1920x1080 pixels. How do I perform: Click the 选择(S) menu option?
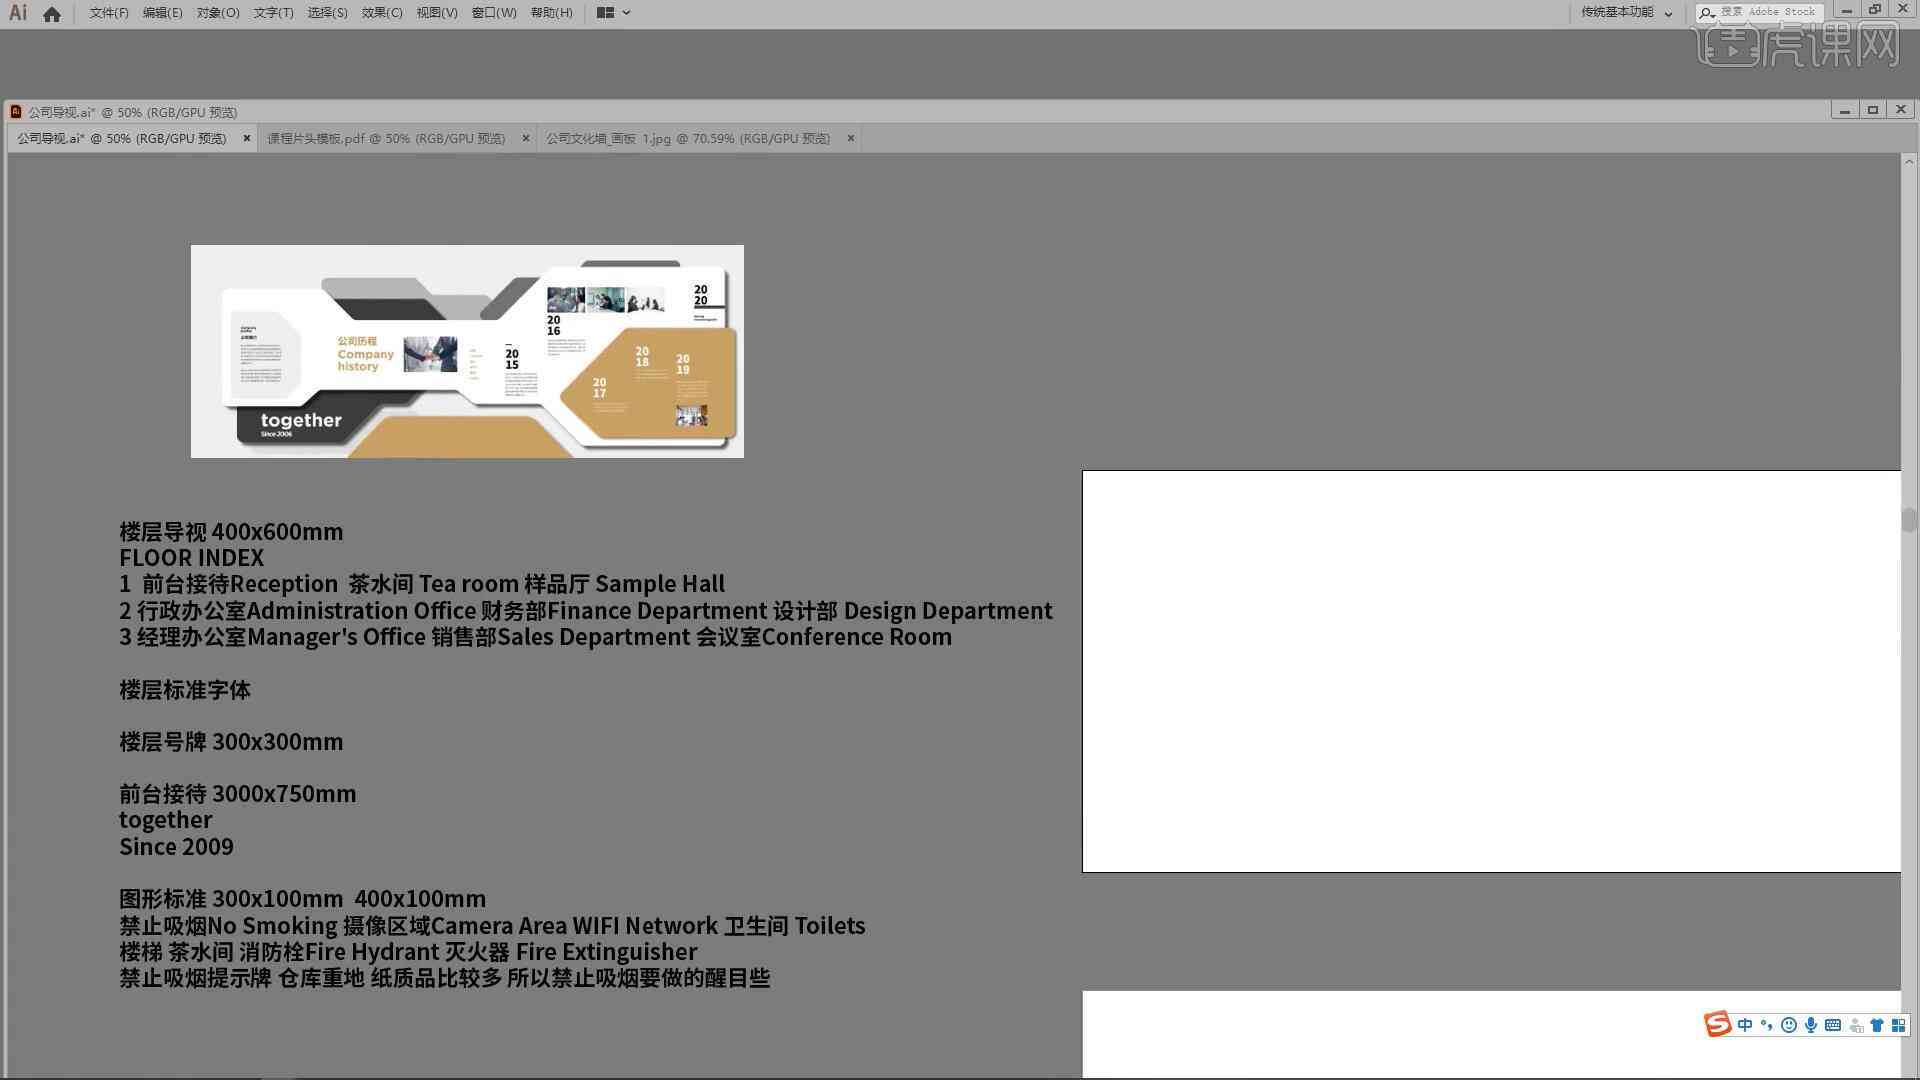tap(324, 12)
